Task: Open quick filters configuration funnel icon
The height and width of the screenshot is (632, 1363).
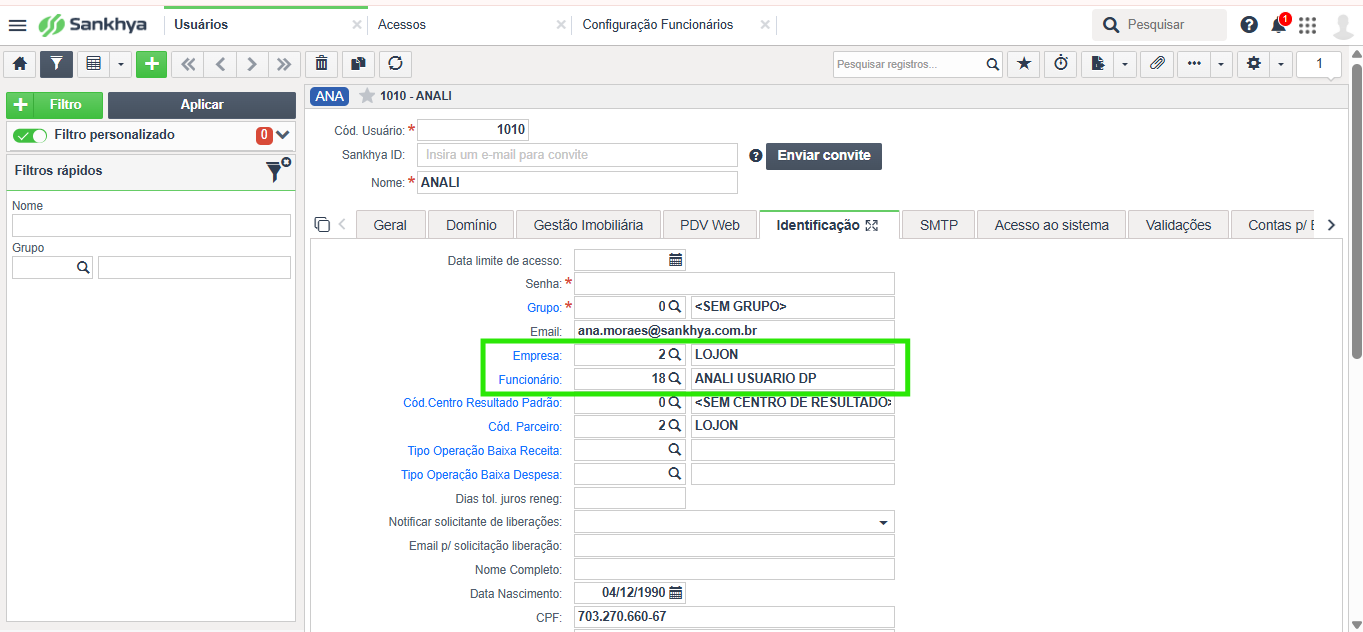Action: 277,171
